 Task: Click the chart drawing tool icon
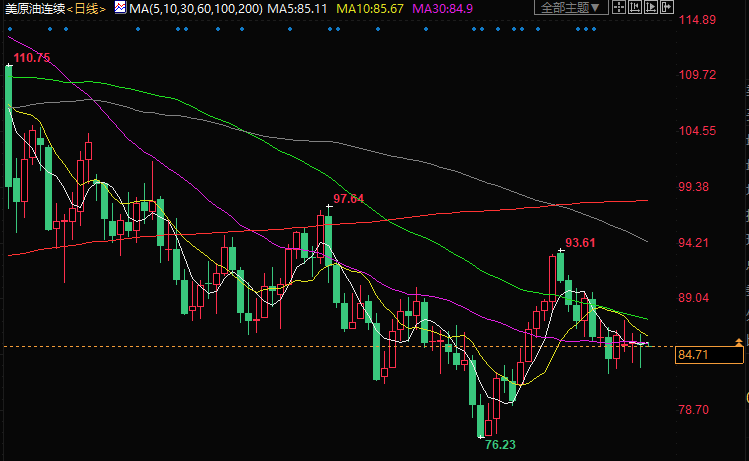tap(635, 7)
